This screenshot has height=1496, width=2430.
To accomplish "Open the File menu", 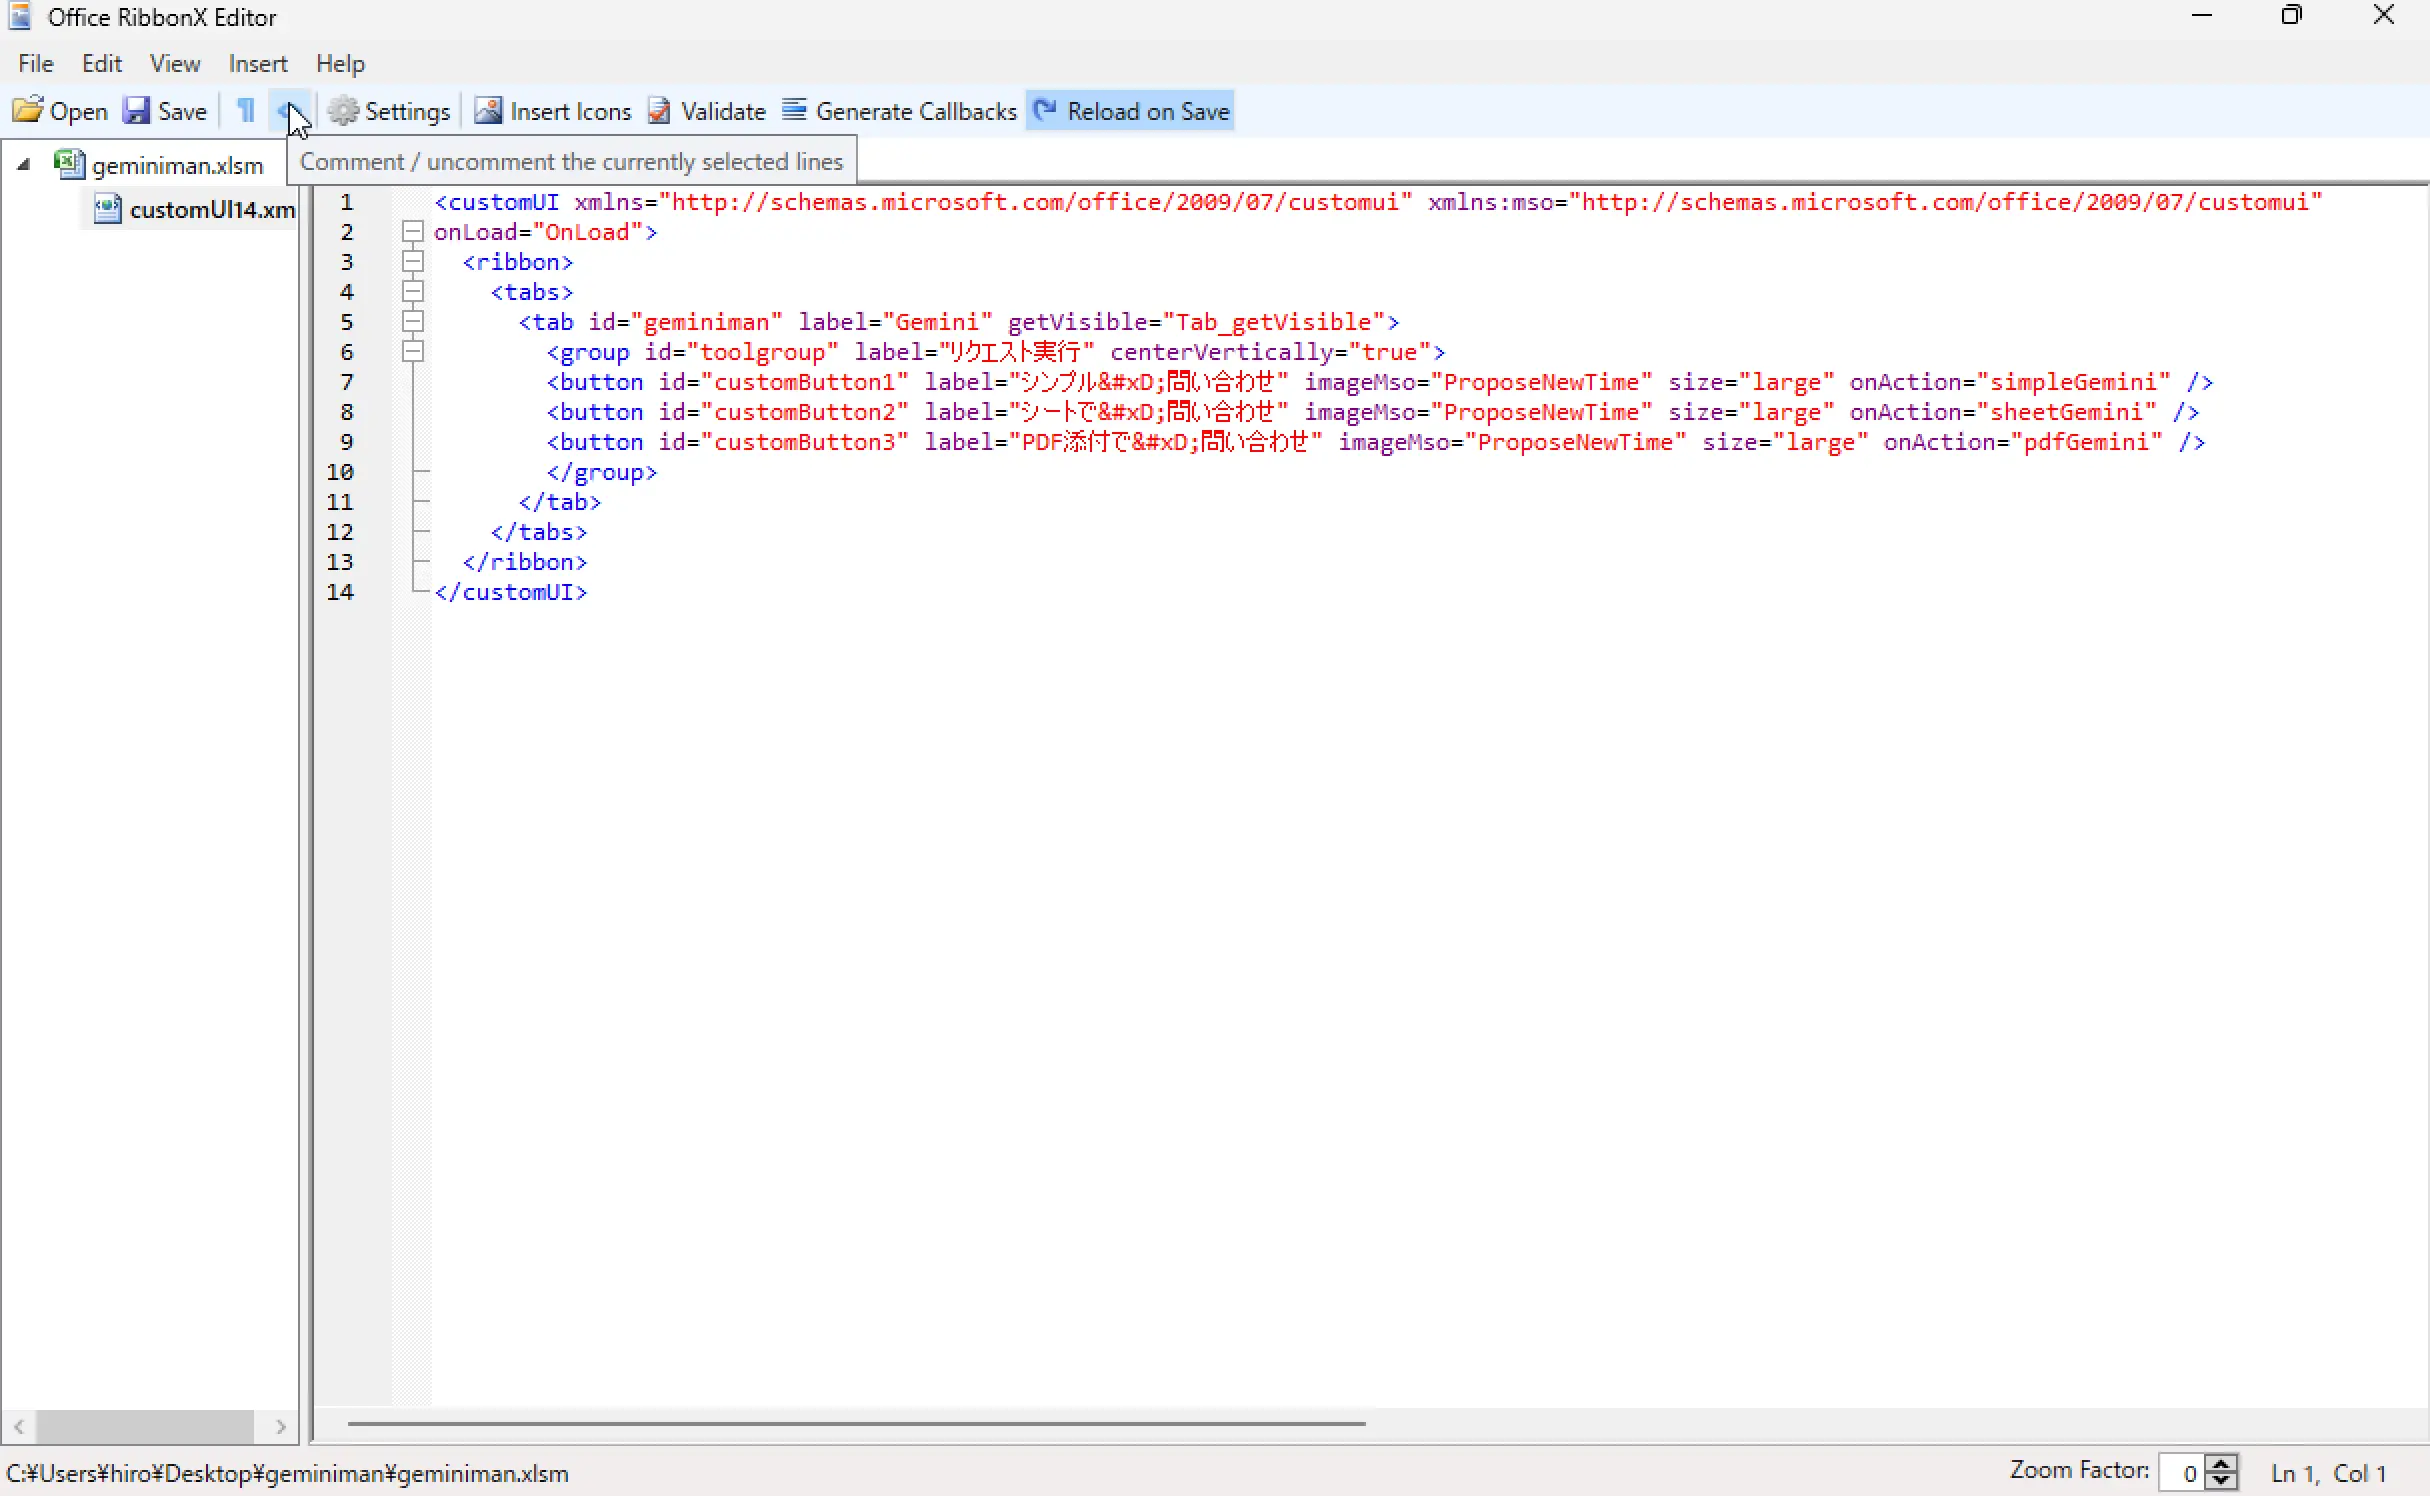I will click(x=36, y=64).
